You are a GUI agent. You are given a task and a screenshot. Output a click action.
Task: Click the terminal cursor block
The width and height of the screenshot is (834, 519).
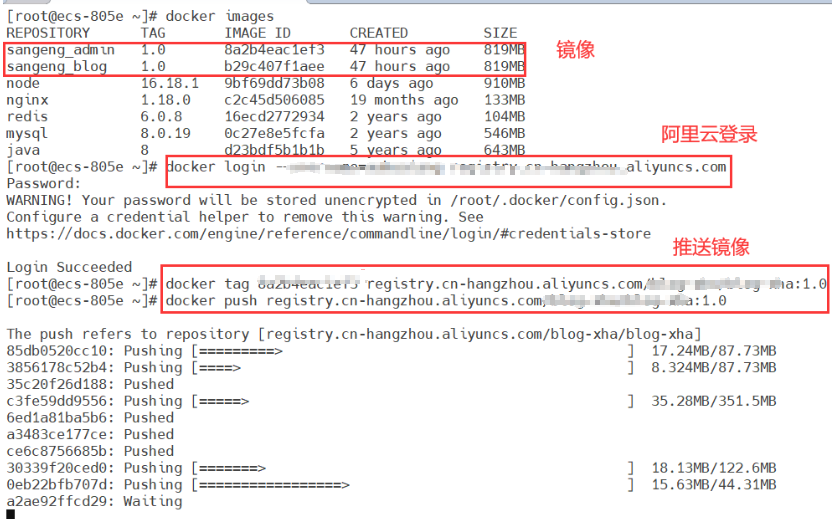pos(11,514)
